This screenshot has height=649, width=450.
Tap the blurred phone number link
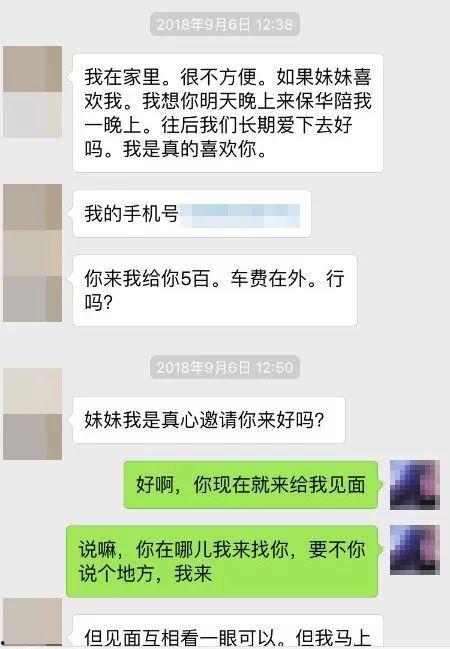(x=240, y=215)
